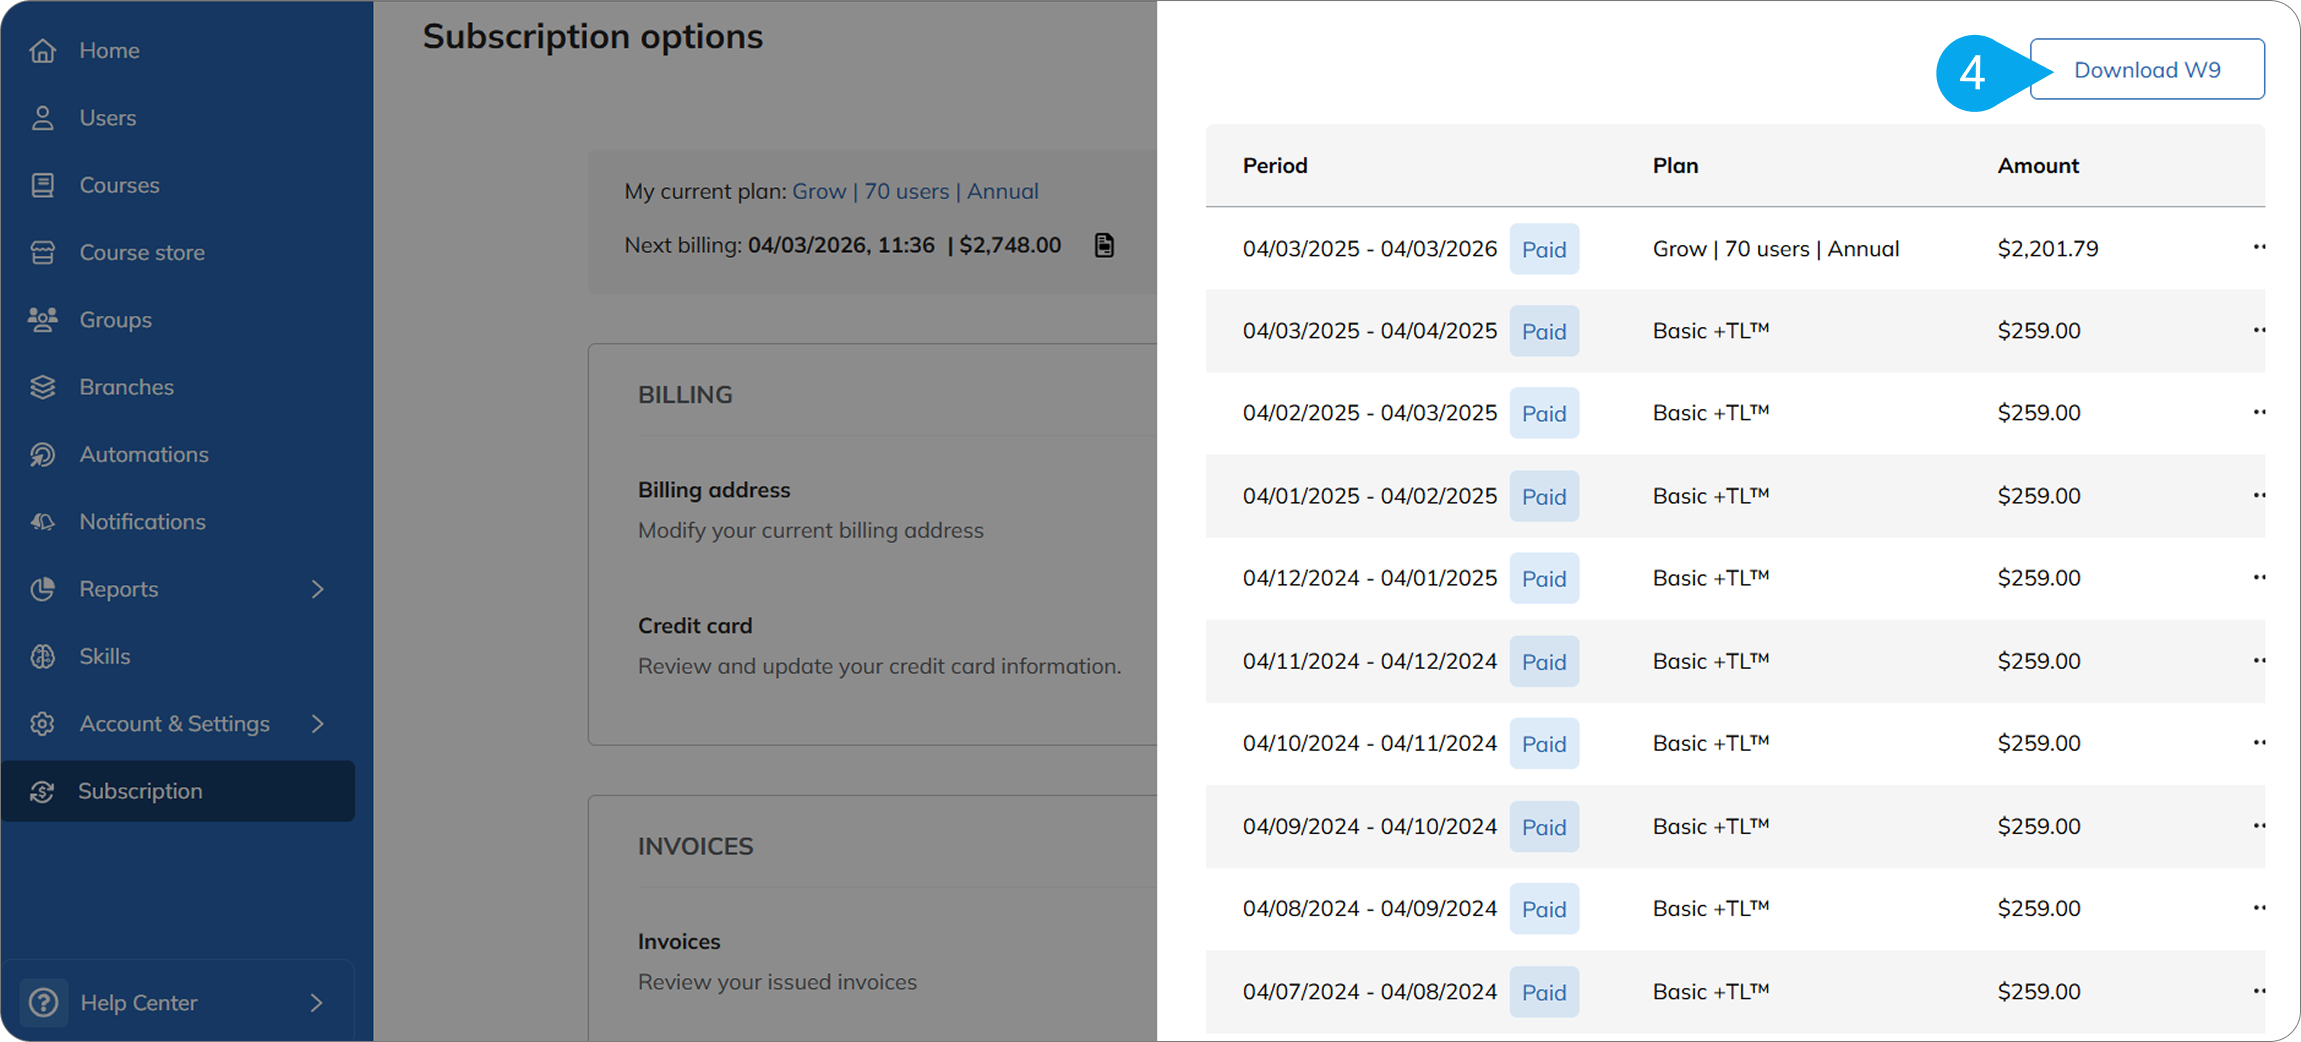Open options for the 04/10/2024 - 04/11/2024 invoice
The height and width of the screenshot is (1042, 2301).
[2259, 742]
